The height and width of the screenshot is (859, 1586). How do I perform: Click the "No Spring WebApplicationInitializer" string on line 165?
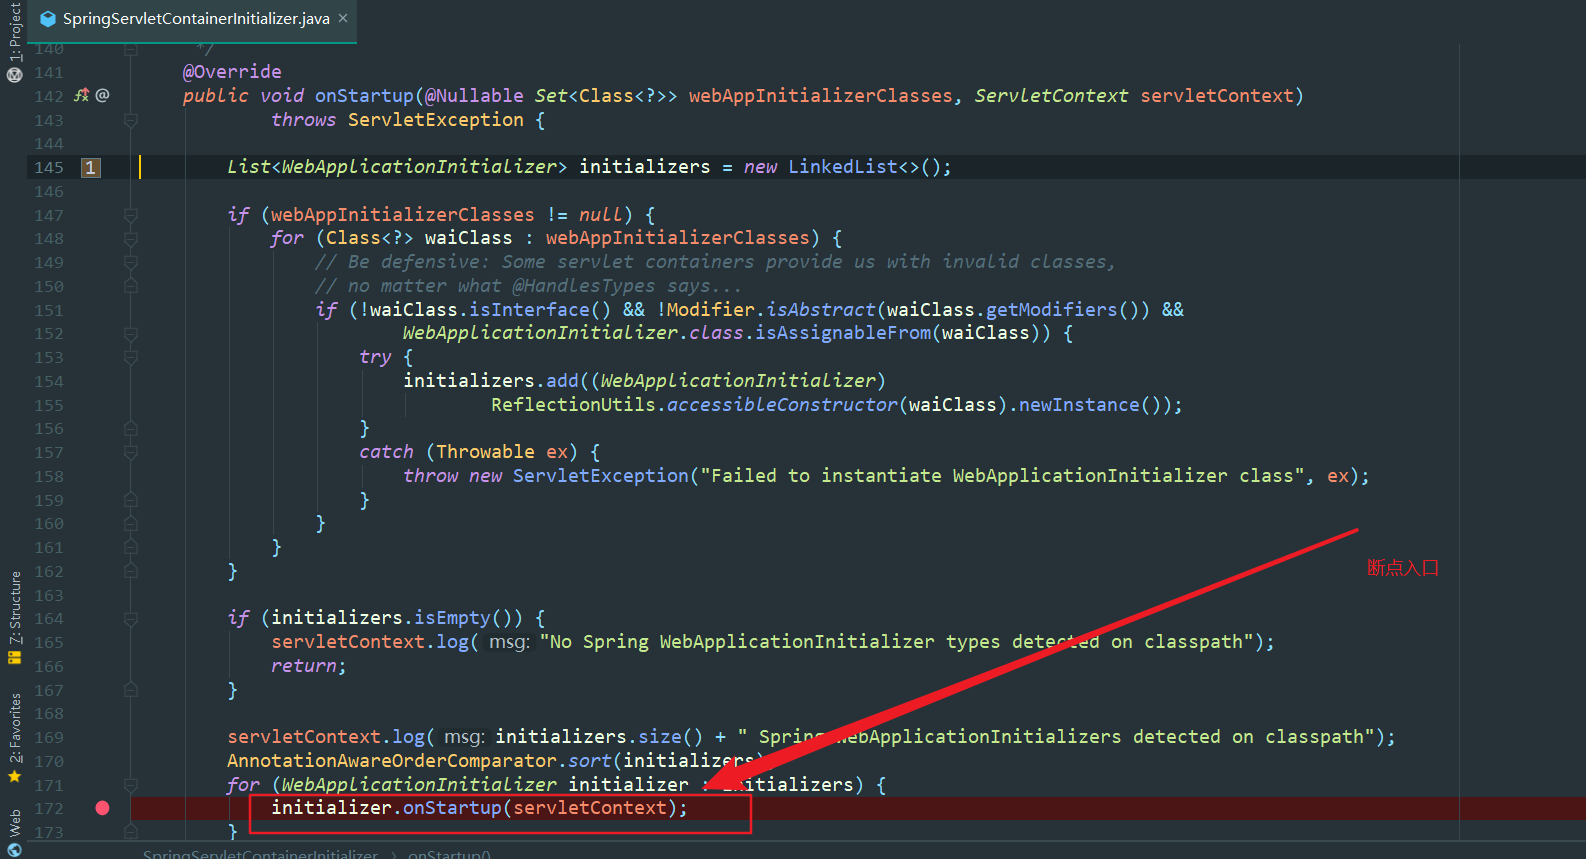click(x=898, y=642)
